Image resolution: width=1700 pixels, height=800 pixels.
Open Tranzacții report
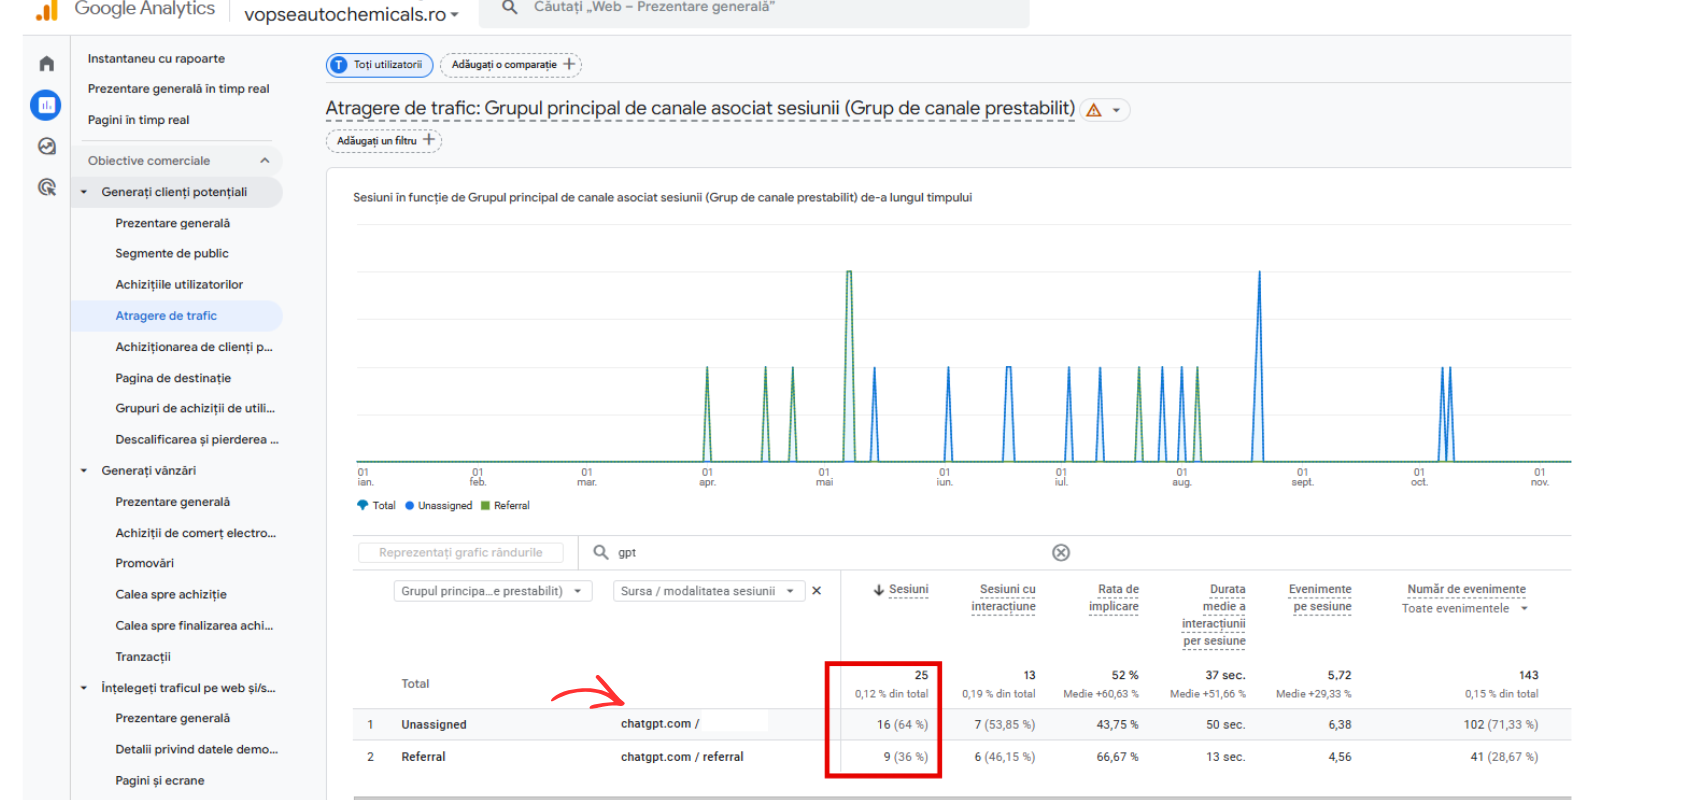point(143,657)
